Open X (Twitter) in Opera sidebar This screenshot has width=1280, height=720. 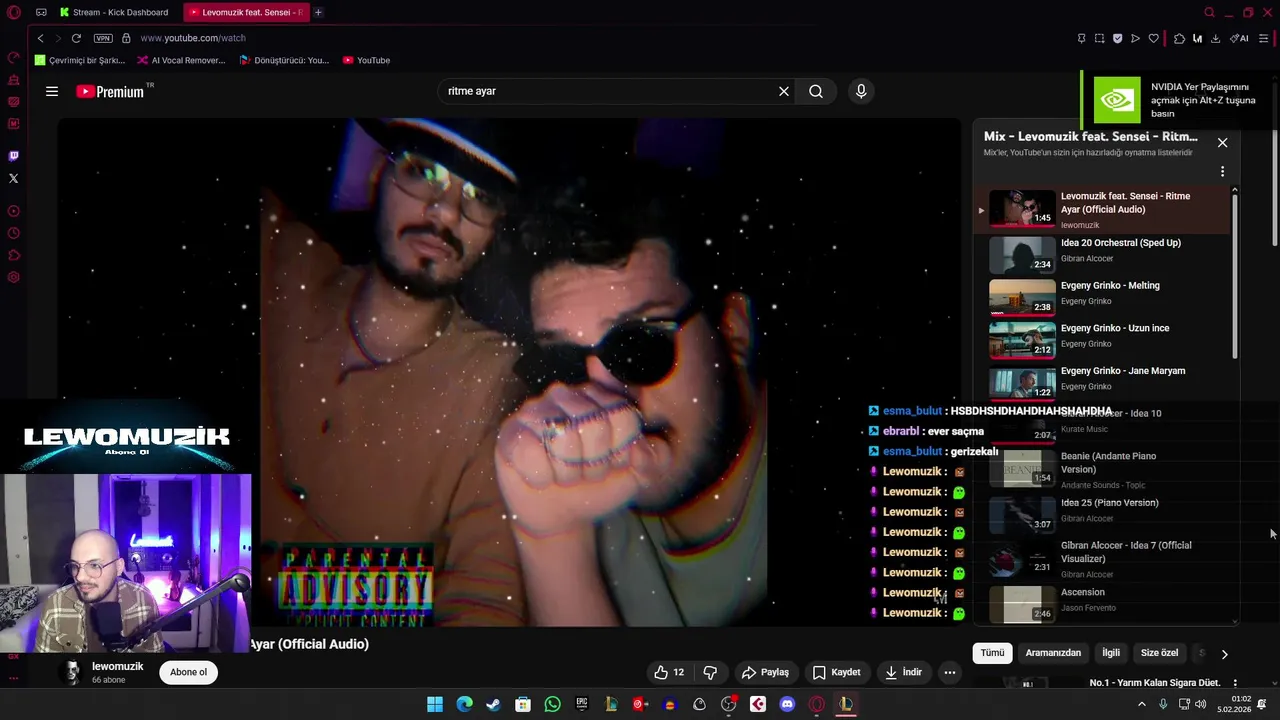[13, 178]
